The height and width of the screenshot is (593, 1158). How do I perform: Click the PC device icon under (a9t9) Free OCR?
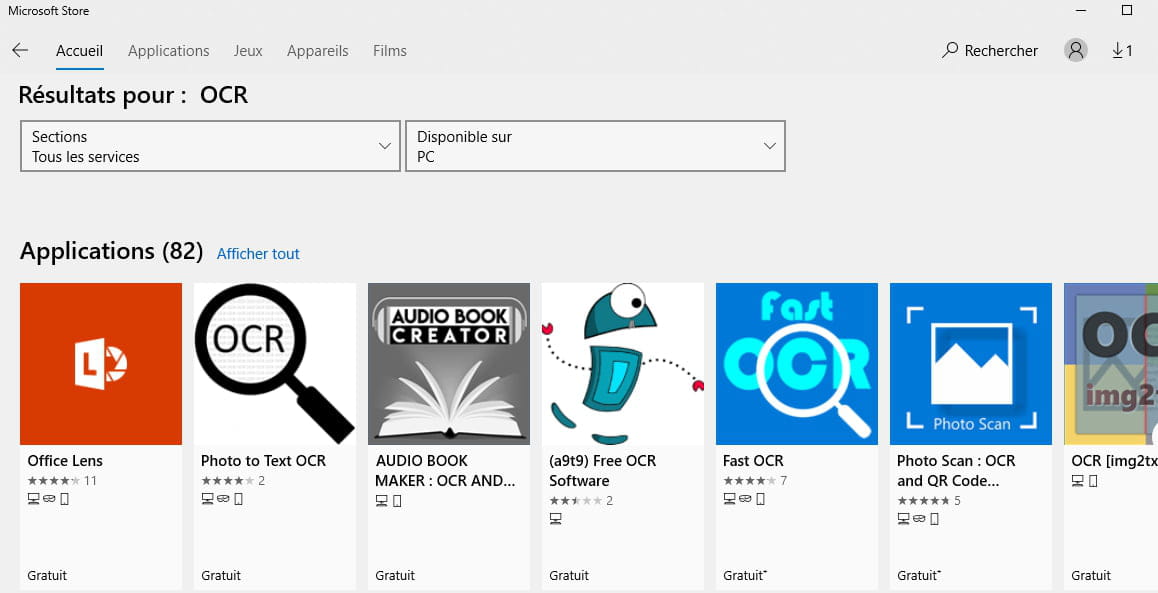tap(555, 518)
